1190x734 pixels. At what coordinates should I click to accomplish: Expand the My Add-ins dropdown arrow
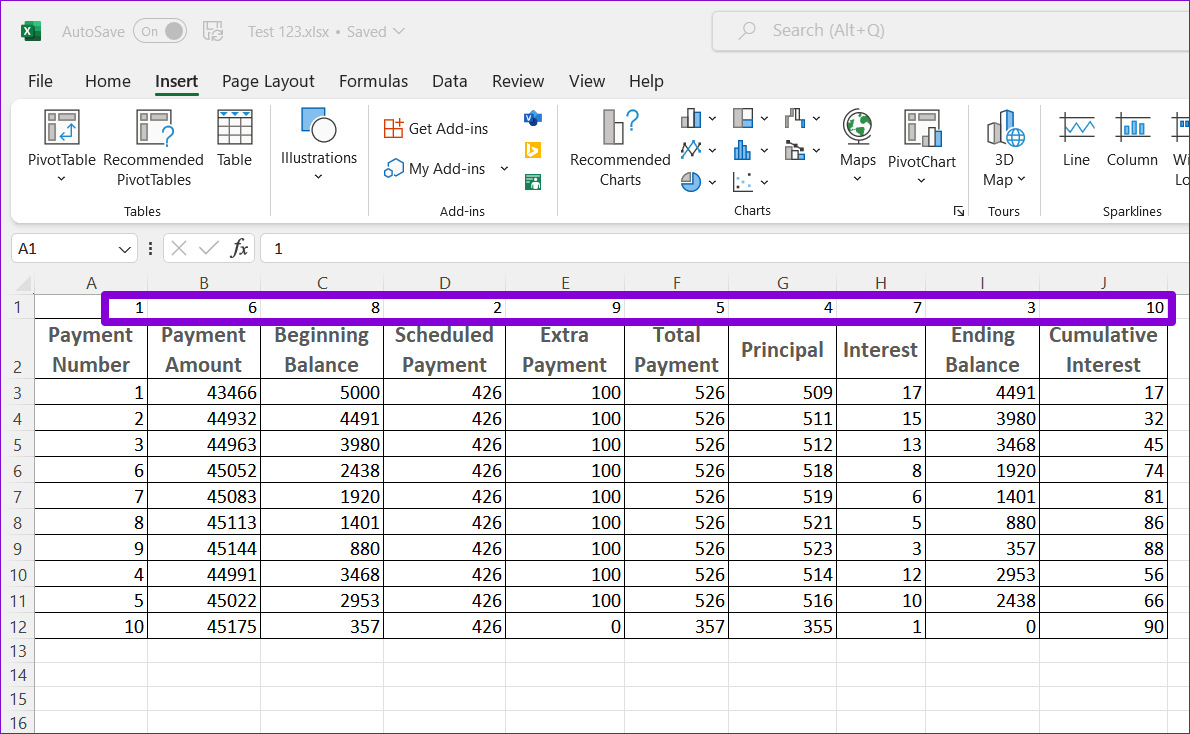[504, 169]
